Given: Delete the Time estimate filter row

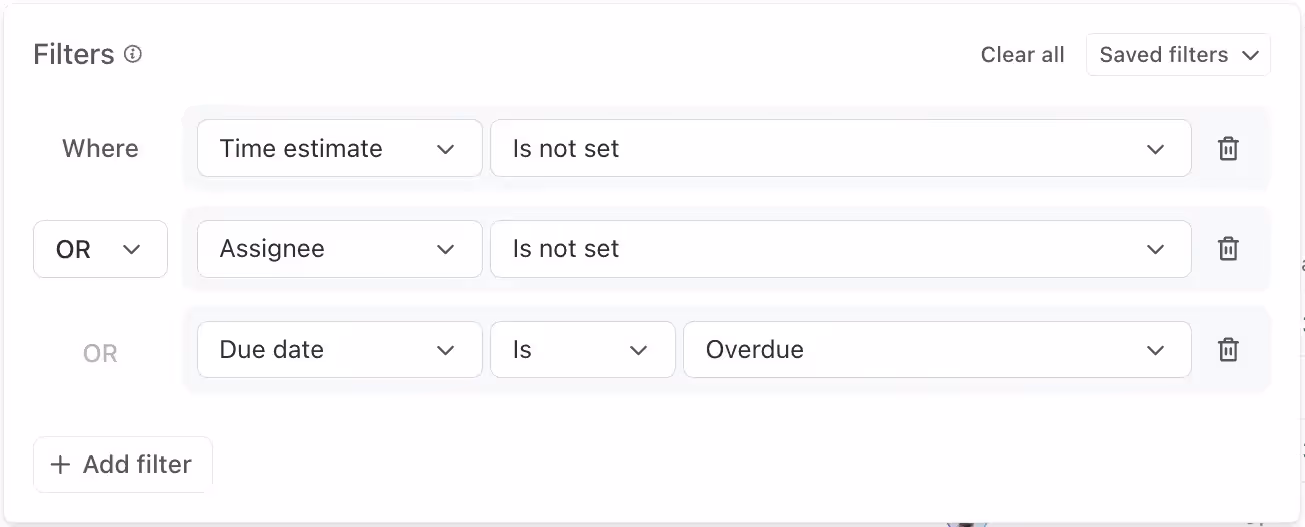Looking at the screenshot, I should [x=1228, y=149].
